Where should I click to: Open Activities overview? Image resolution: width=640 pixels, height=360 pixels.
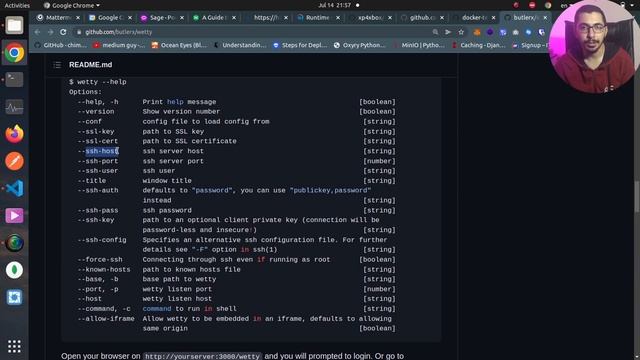[x=17, y=5]
